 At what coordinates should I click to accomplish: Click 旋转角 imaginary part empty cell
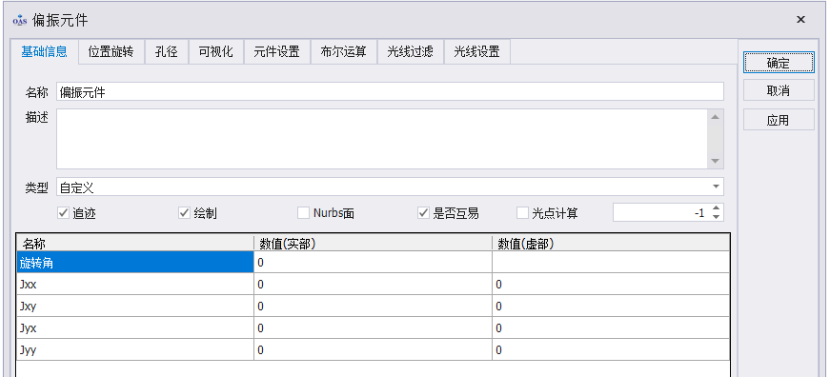coord(611,262)
